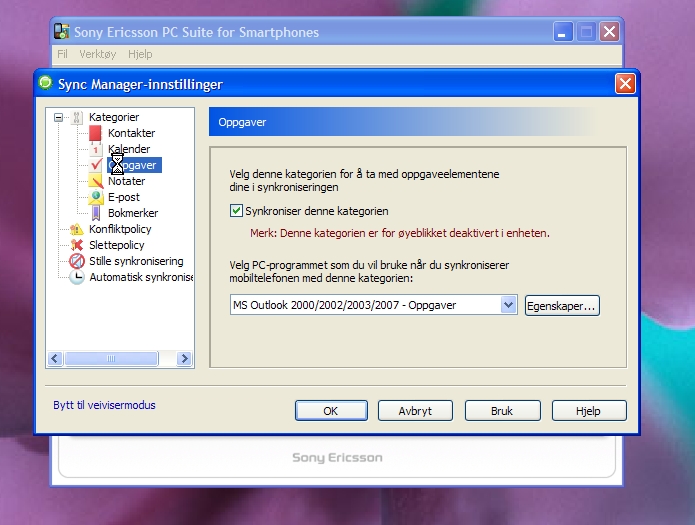Click the tree scrollbar right arrow
The height and width of the screenshot is (525, 695).
[x=184, y=358]
